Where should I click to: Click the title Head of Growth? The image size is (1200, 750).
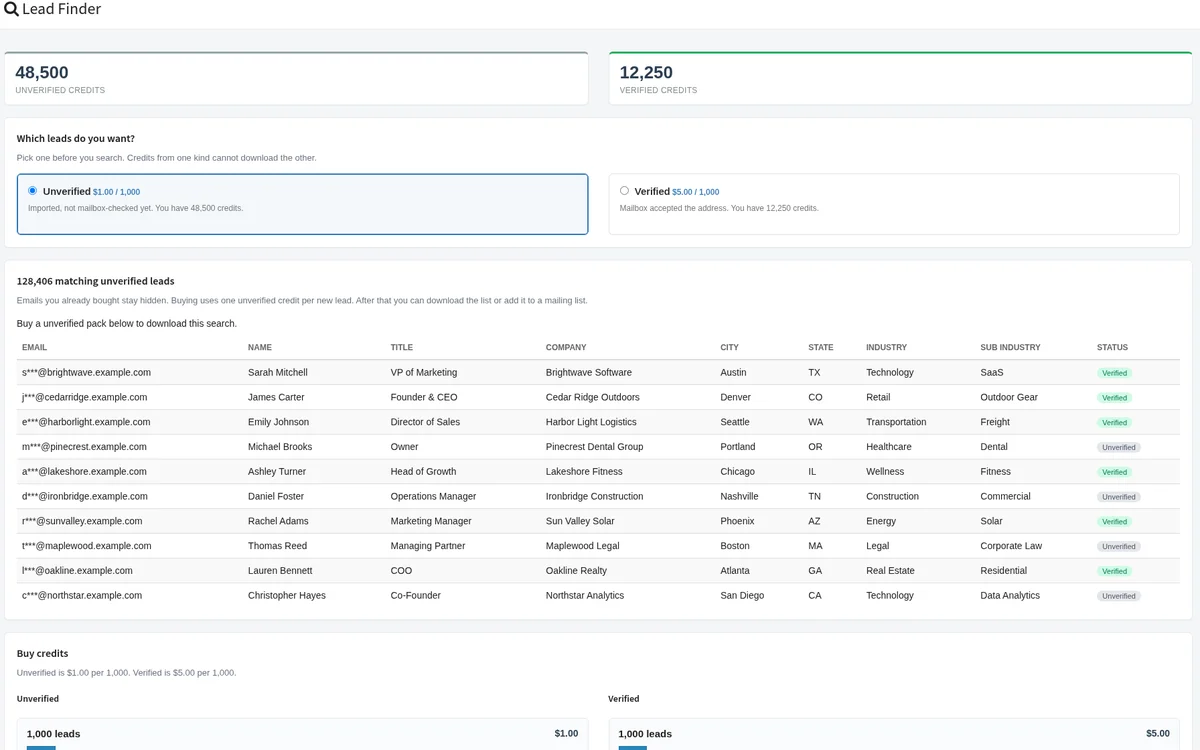pos(423,471)
